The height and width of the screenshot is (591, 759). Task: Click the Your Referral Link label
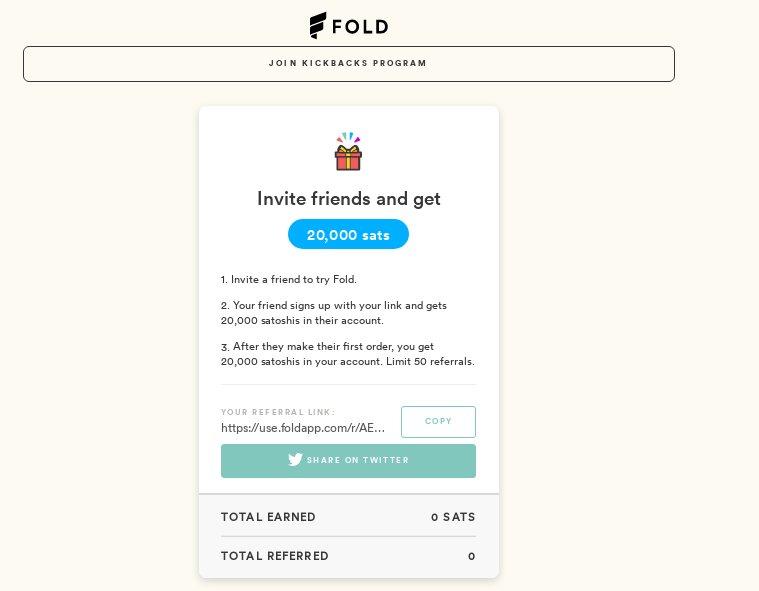coord(278,412)
